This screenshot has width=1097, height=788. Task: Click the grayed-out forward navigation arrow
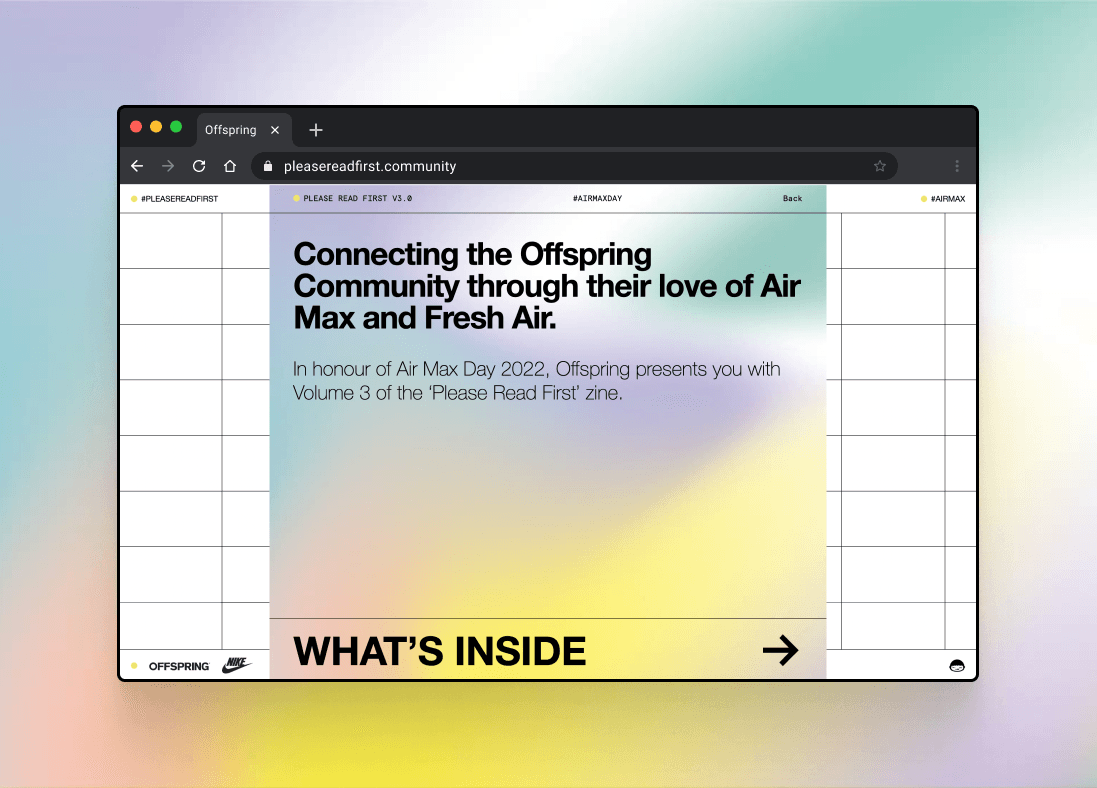(x=167, y=166)
